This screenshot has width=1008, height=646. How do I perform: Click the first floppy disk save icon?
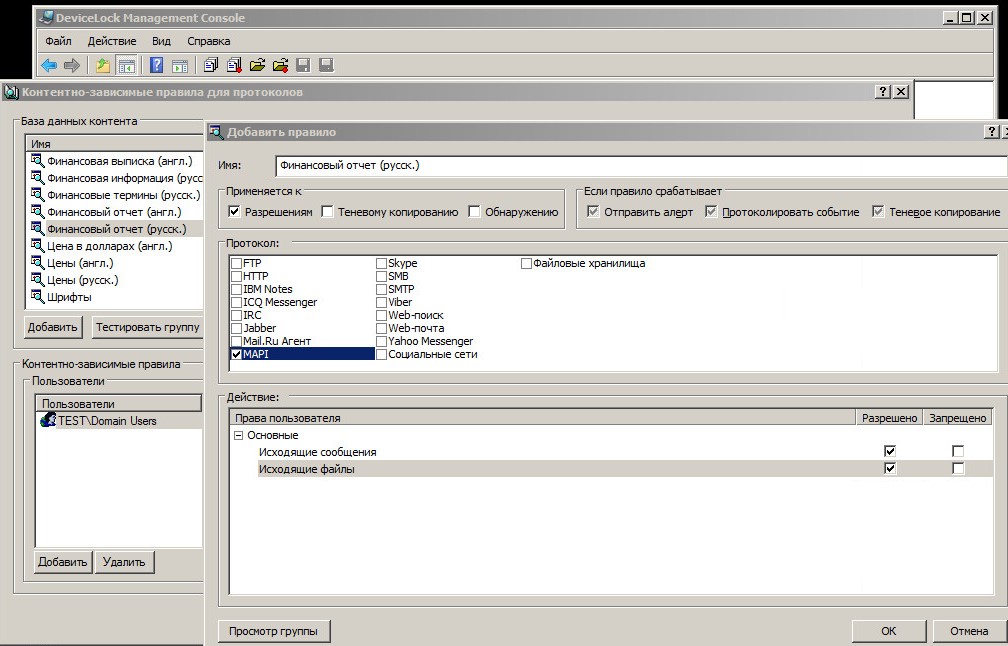point(303,66)
